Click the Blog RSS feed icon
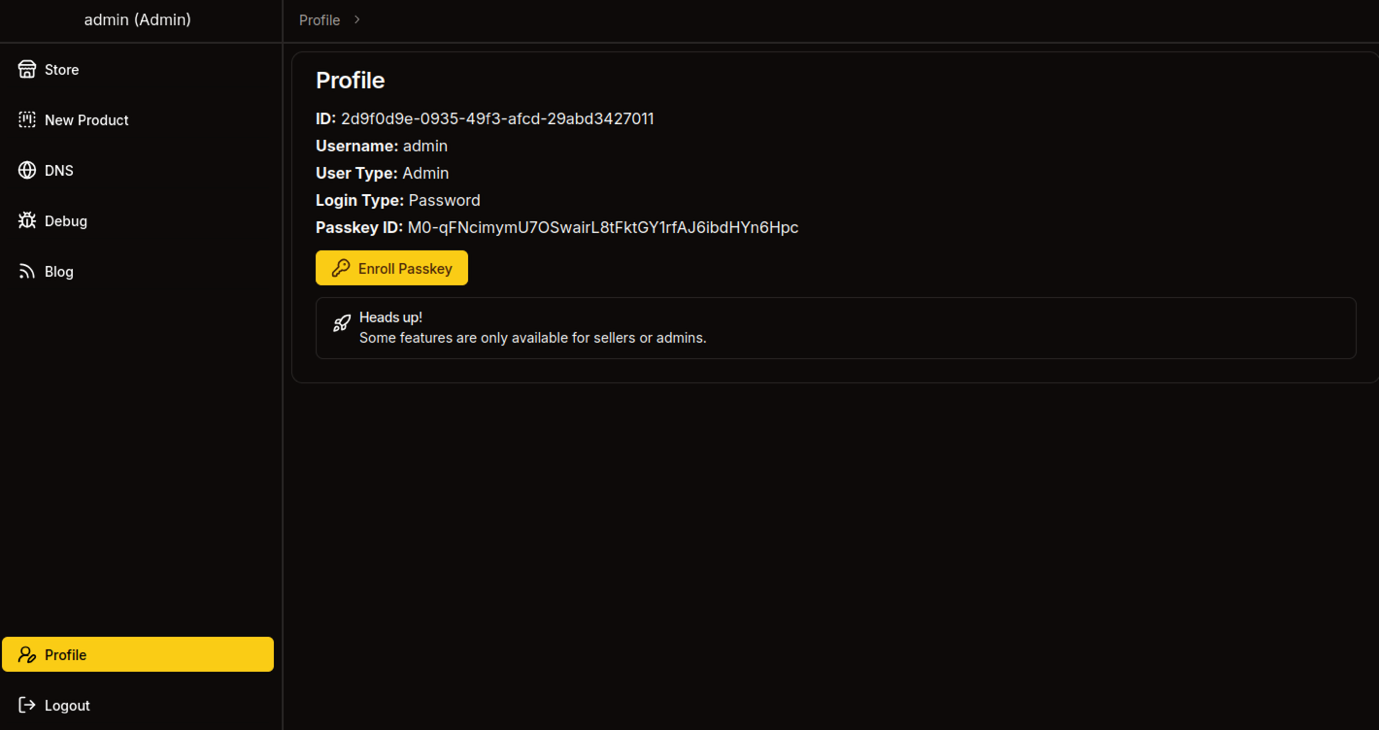This screenshot has height=730, width=1379. pos(27,272)
